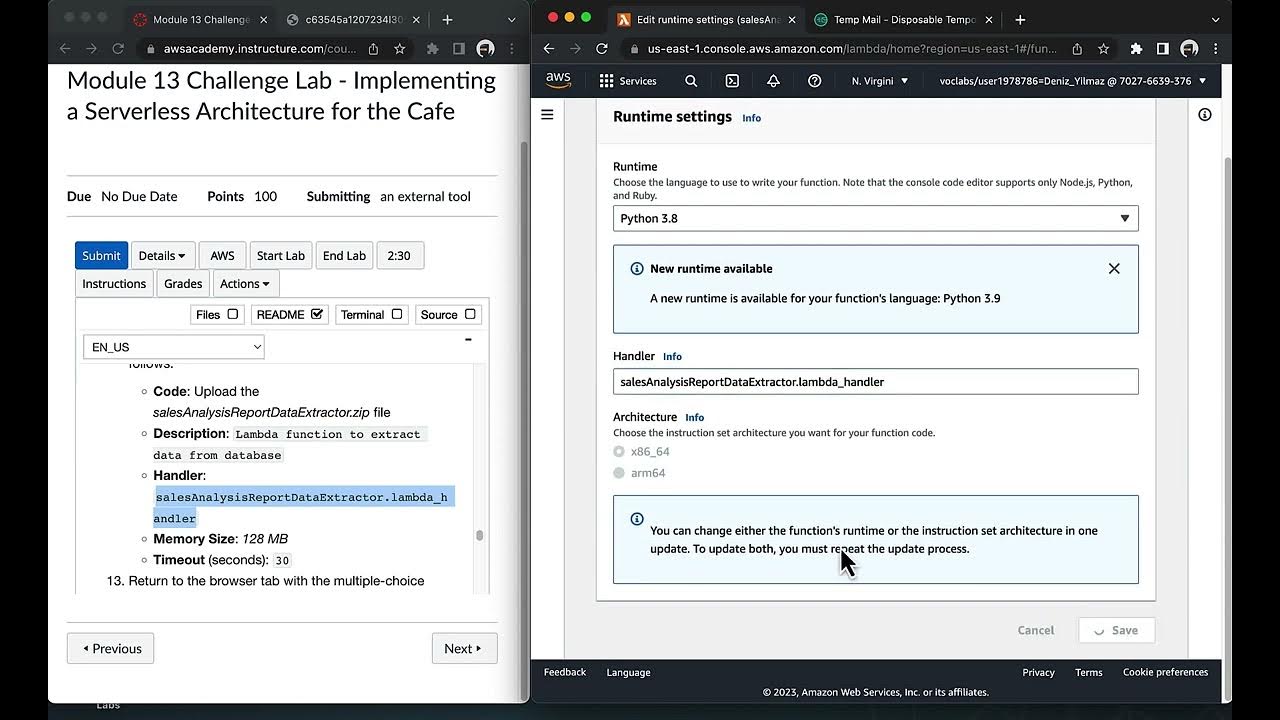Toggle the Terminal checkbox
1280x720 pixels.
coord(397,314)
